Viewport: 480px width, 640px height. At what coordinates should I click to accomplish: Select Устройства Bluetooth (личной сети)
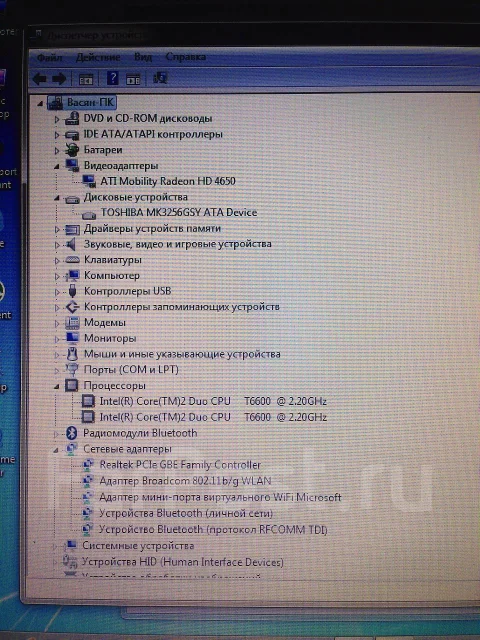point(186,513)
